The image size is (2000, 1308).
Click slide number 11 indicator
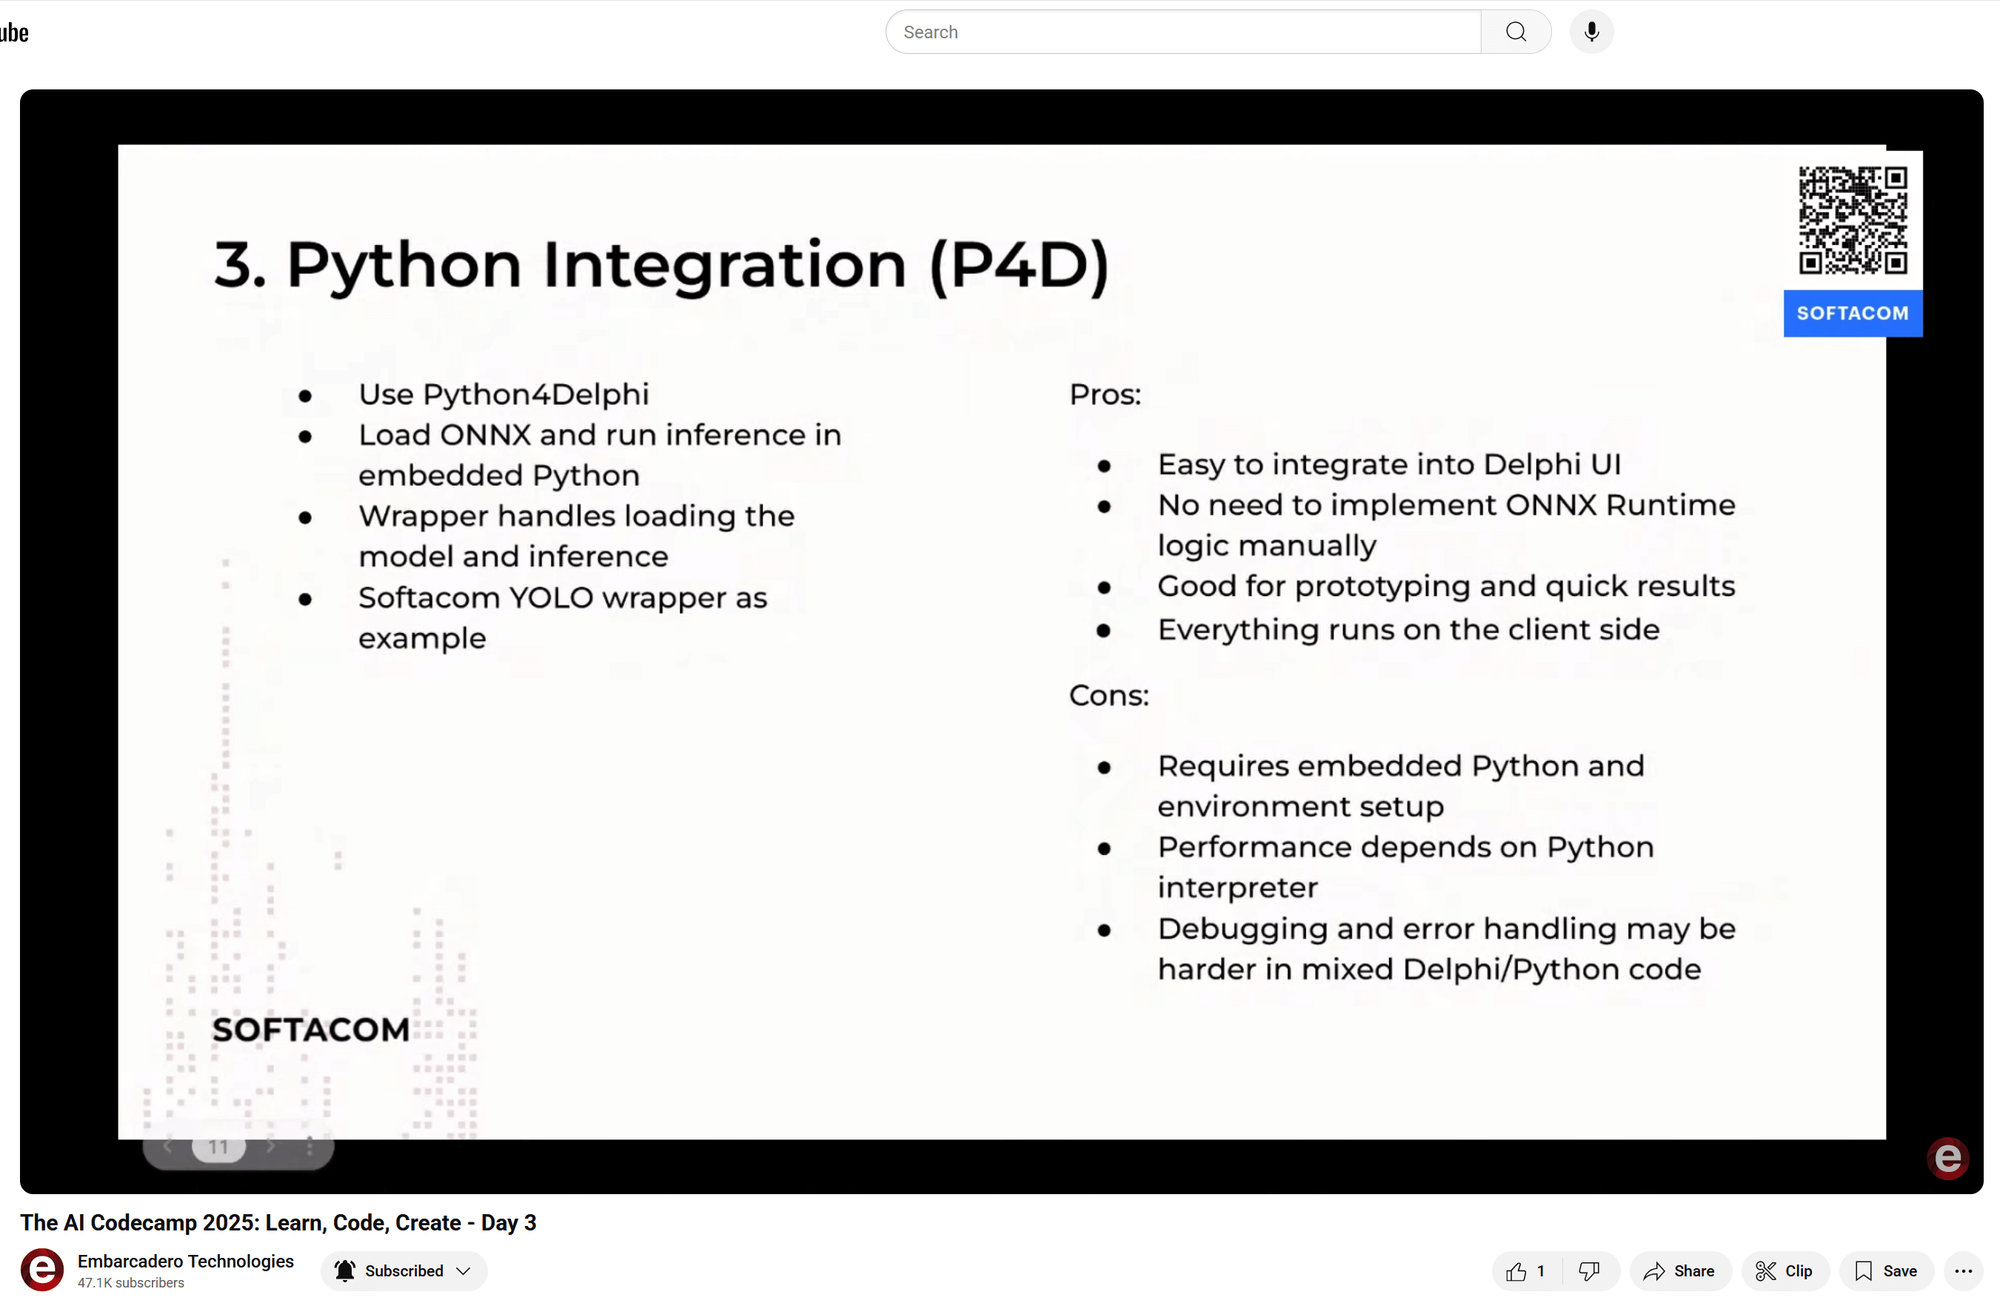click(x=219, y=1147)
